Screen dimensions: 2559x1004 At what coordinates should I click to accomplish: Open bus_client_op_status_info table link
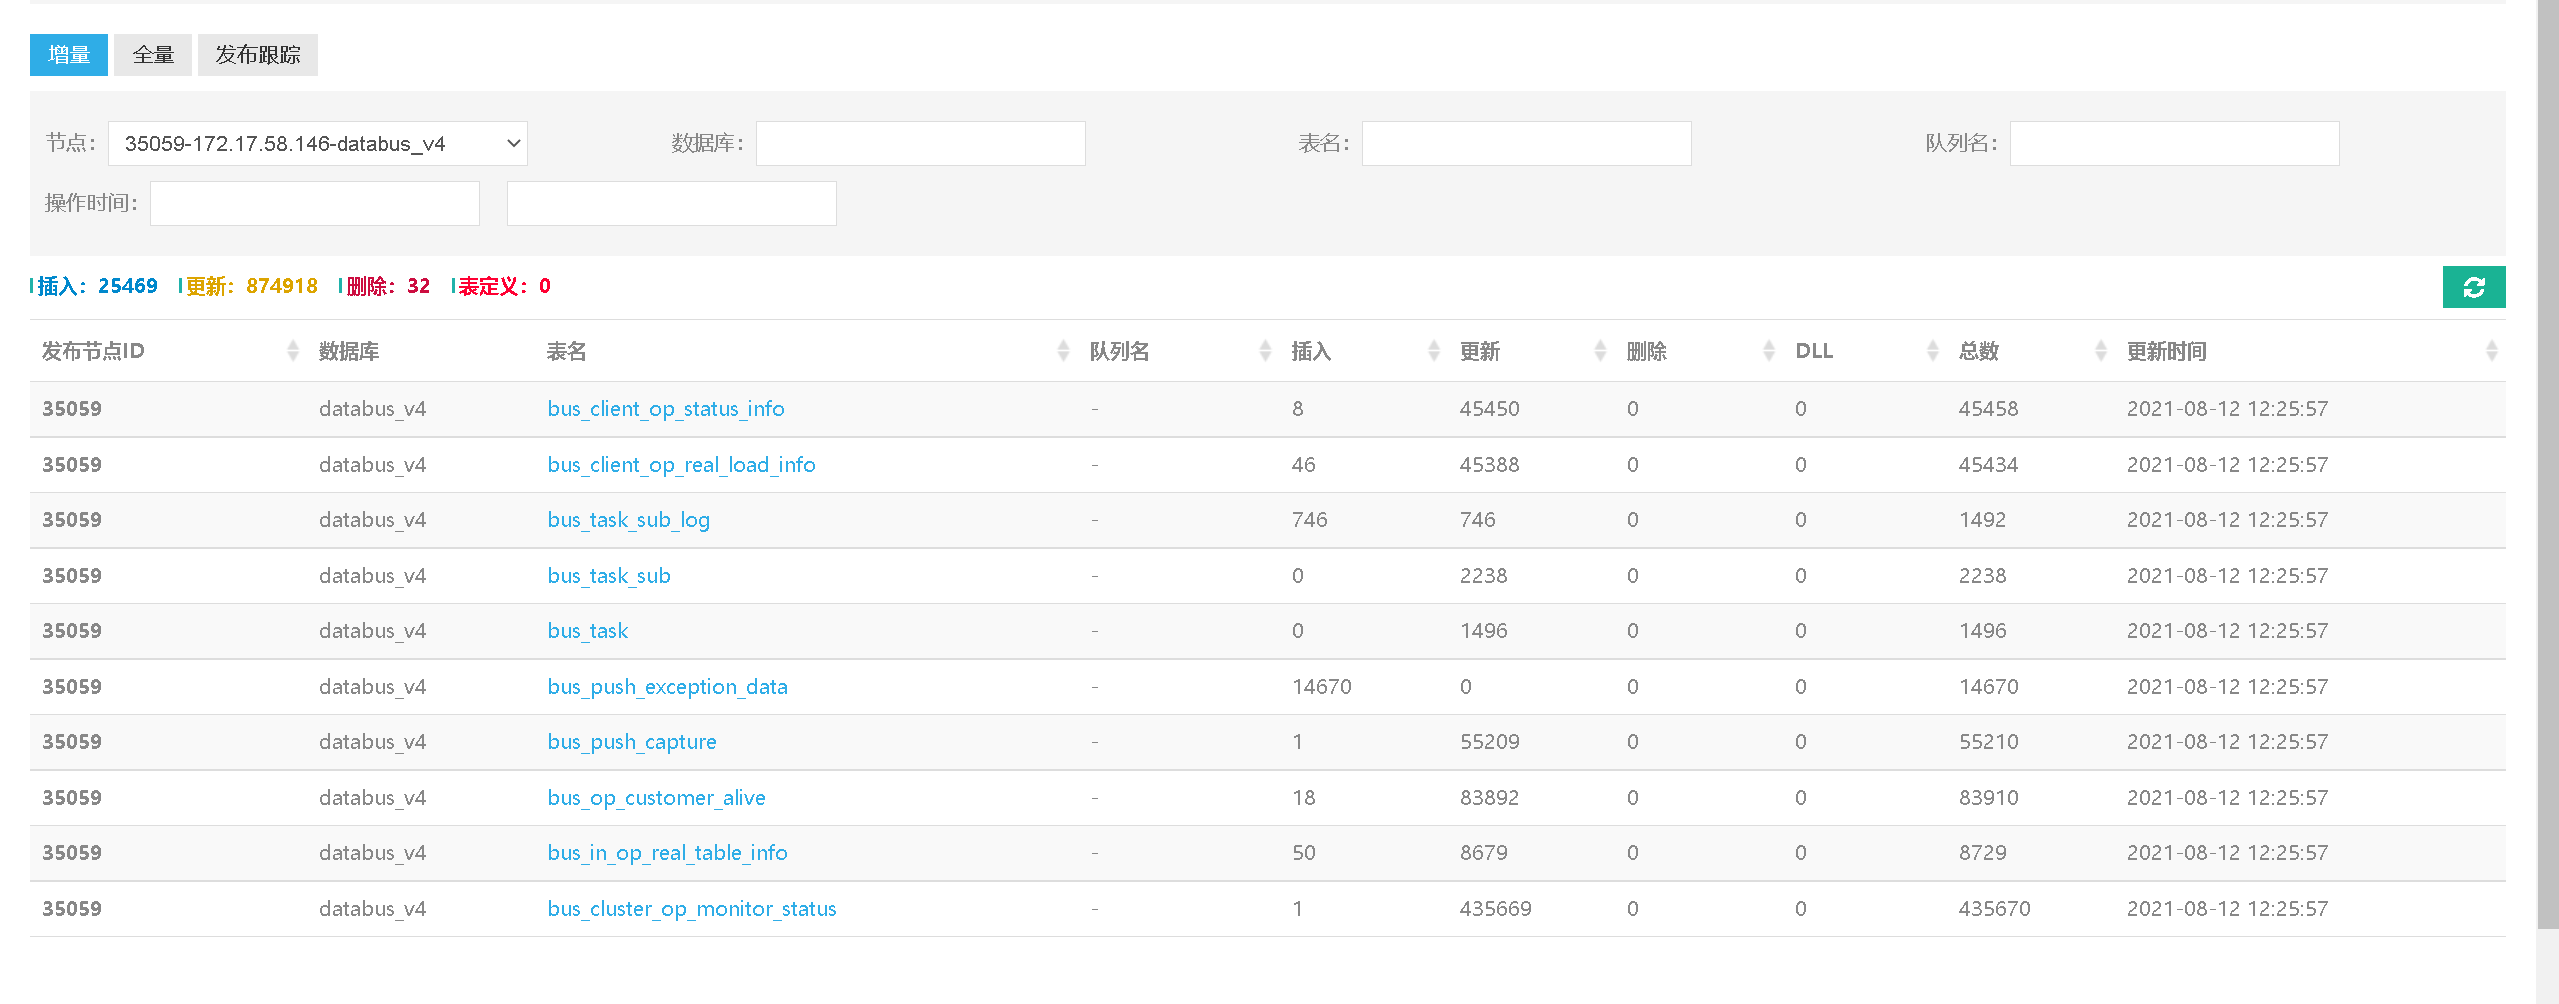665,409
